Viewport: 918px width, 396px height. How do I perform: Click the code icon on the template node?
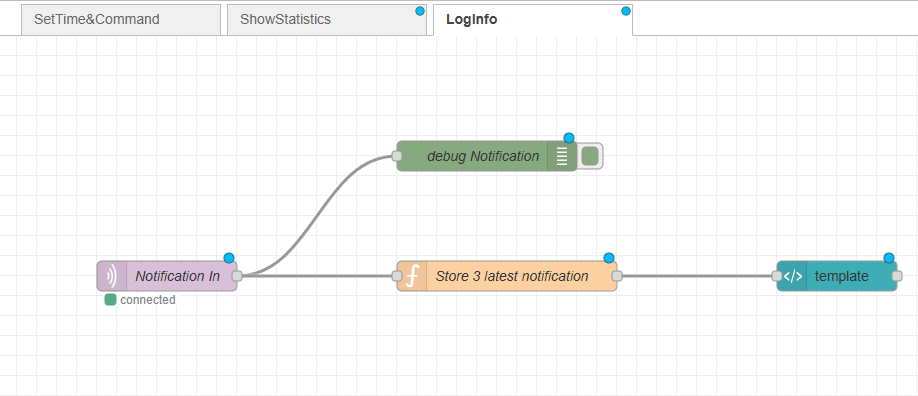coord(792,276)
